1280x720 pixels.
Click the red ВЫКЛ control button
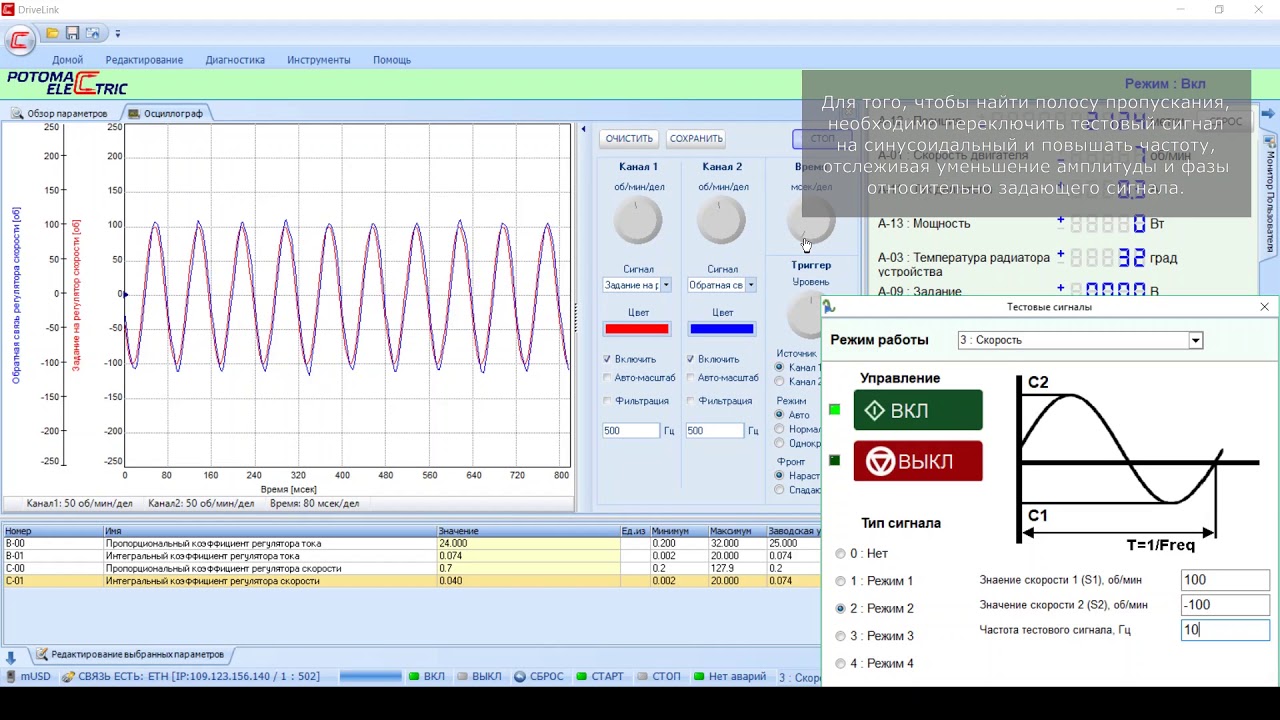(x=918, y=461)
